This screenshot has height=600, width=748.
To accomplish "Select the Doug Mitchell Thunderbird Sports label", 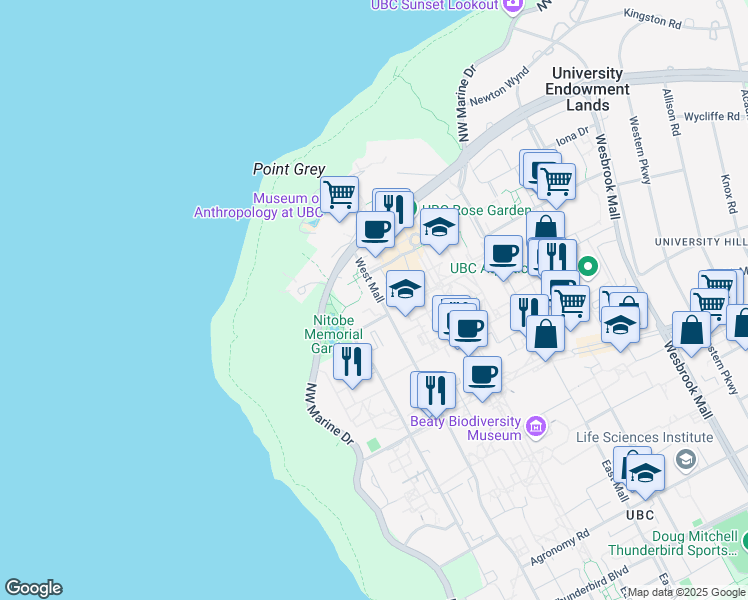I will click(675, 543).
